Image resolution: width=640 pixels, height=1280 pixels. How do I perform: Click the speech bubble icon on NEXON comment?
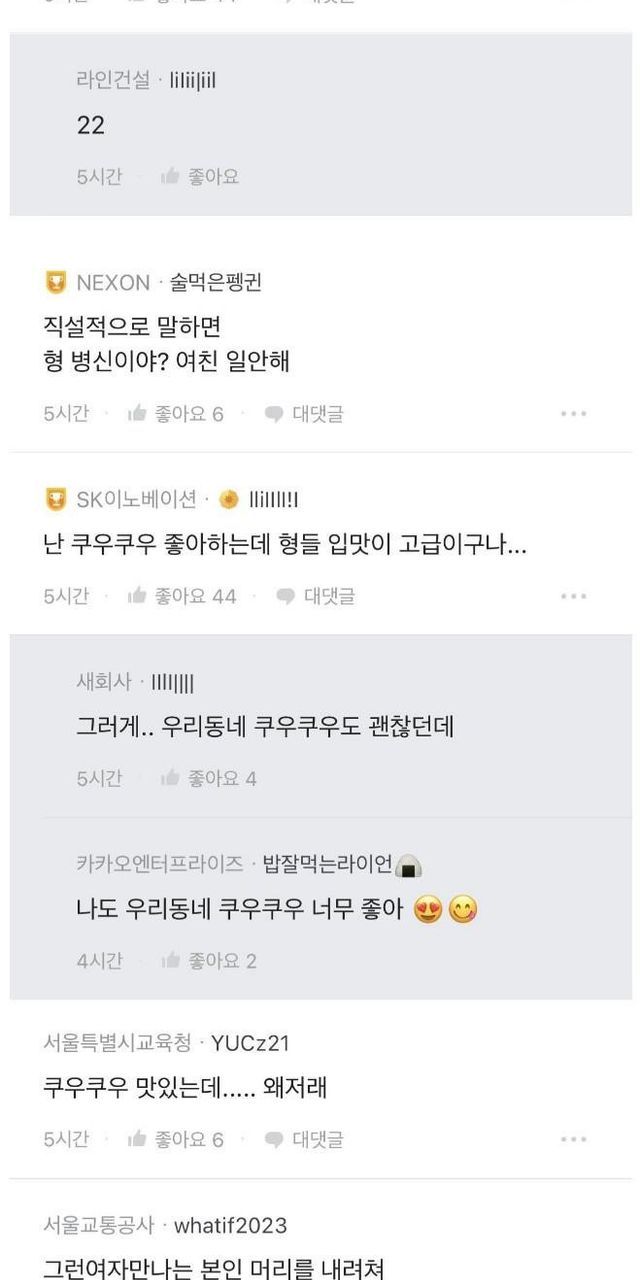pyautogui.click(x=274, y=414)
